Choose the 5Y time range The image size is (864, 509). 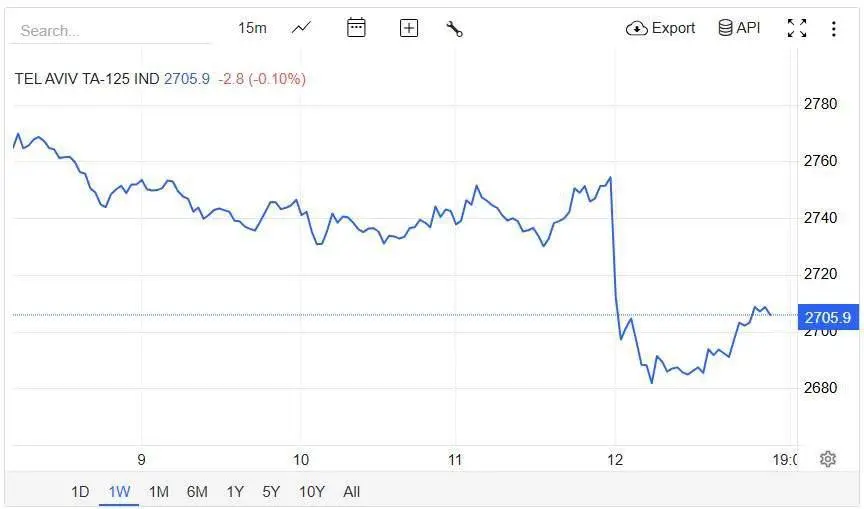tap(271, 491)
